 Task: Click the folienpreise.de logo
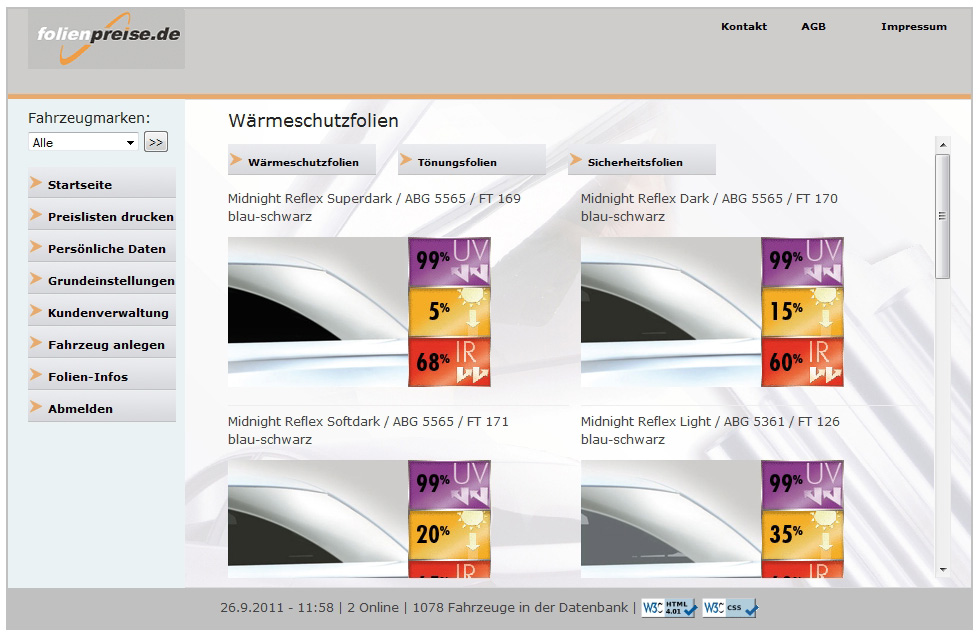coord(107,39)
